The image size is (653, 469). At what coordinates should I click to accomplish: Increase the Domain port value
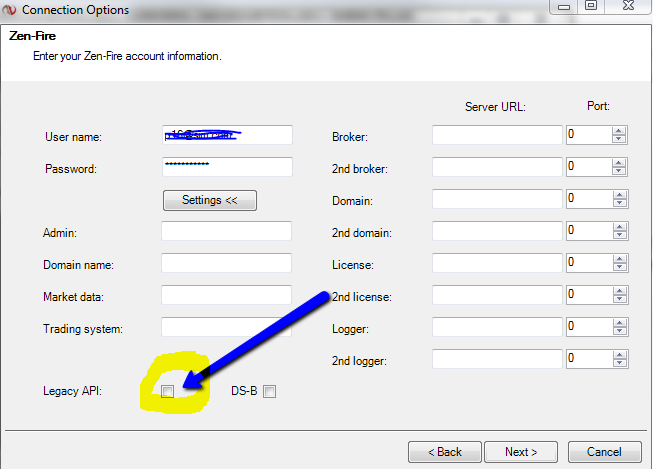click(x=620, y=195)
